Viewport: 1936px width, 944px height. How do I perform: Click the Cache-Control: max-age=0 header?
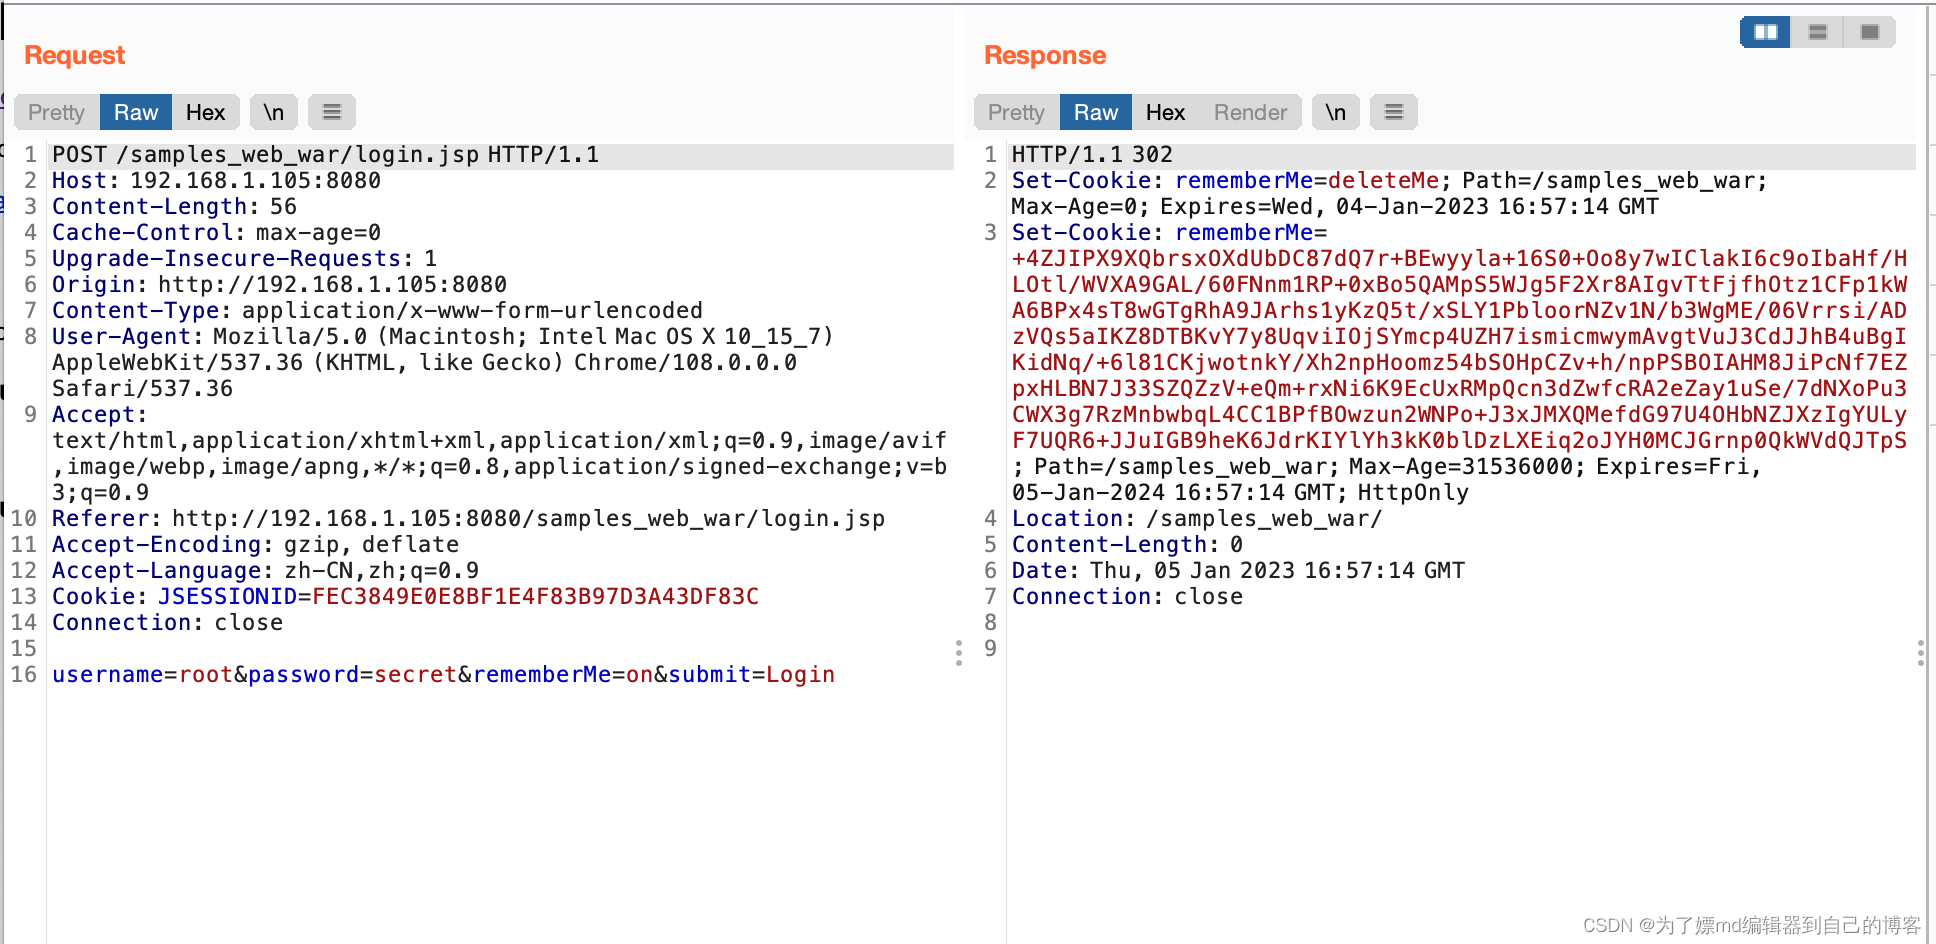pyautogui.click(x=216, y=233)
